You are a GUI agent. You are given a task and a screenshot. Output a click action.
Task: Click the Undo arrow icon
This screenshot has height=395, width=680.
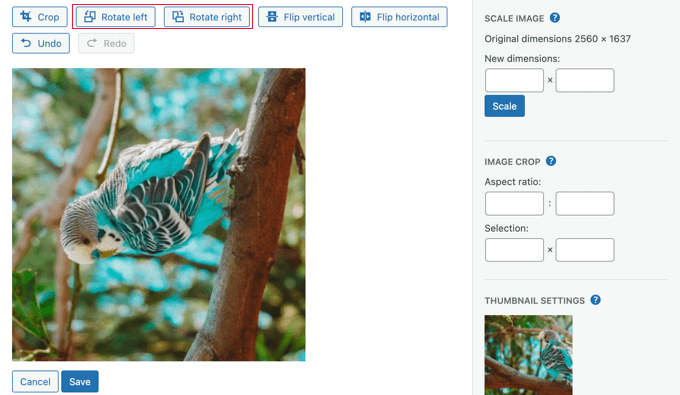point(26,43)
